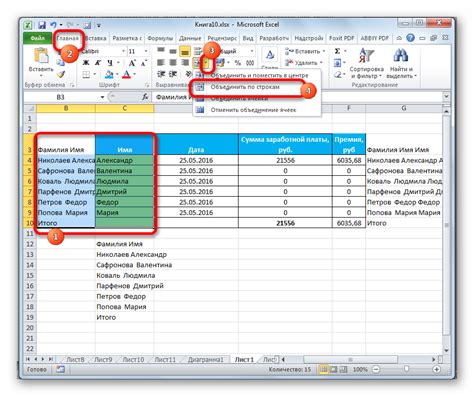Switch to the Вид tab
This screenshot has height=396, width=474.
point(248,38)
